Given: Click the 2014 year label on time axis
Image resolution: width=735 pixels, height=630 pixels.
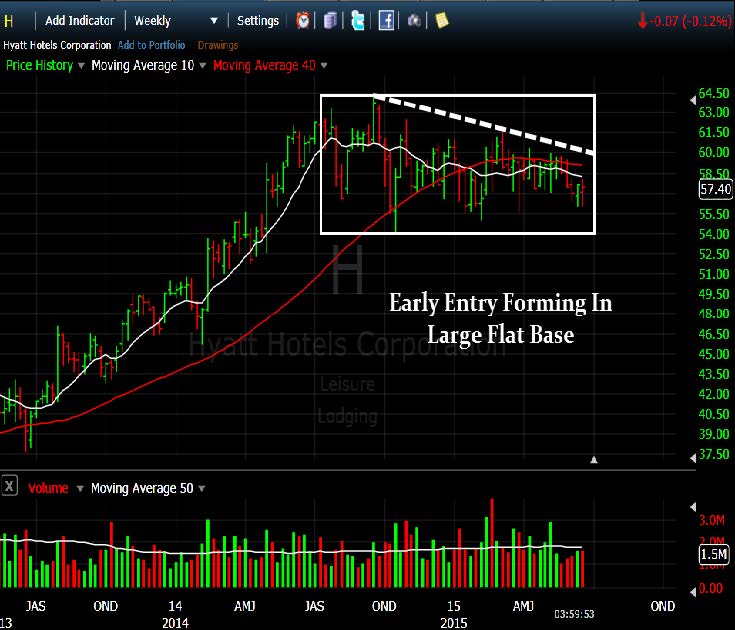Looking at the screenshot, I should tap(175, 622).
